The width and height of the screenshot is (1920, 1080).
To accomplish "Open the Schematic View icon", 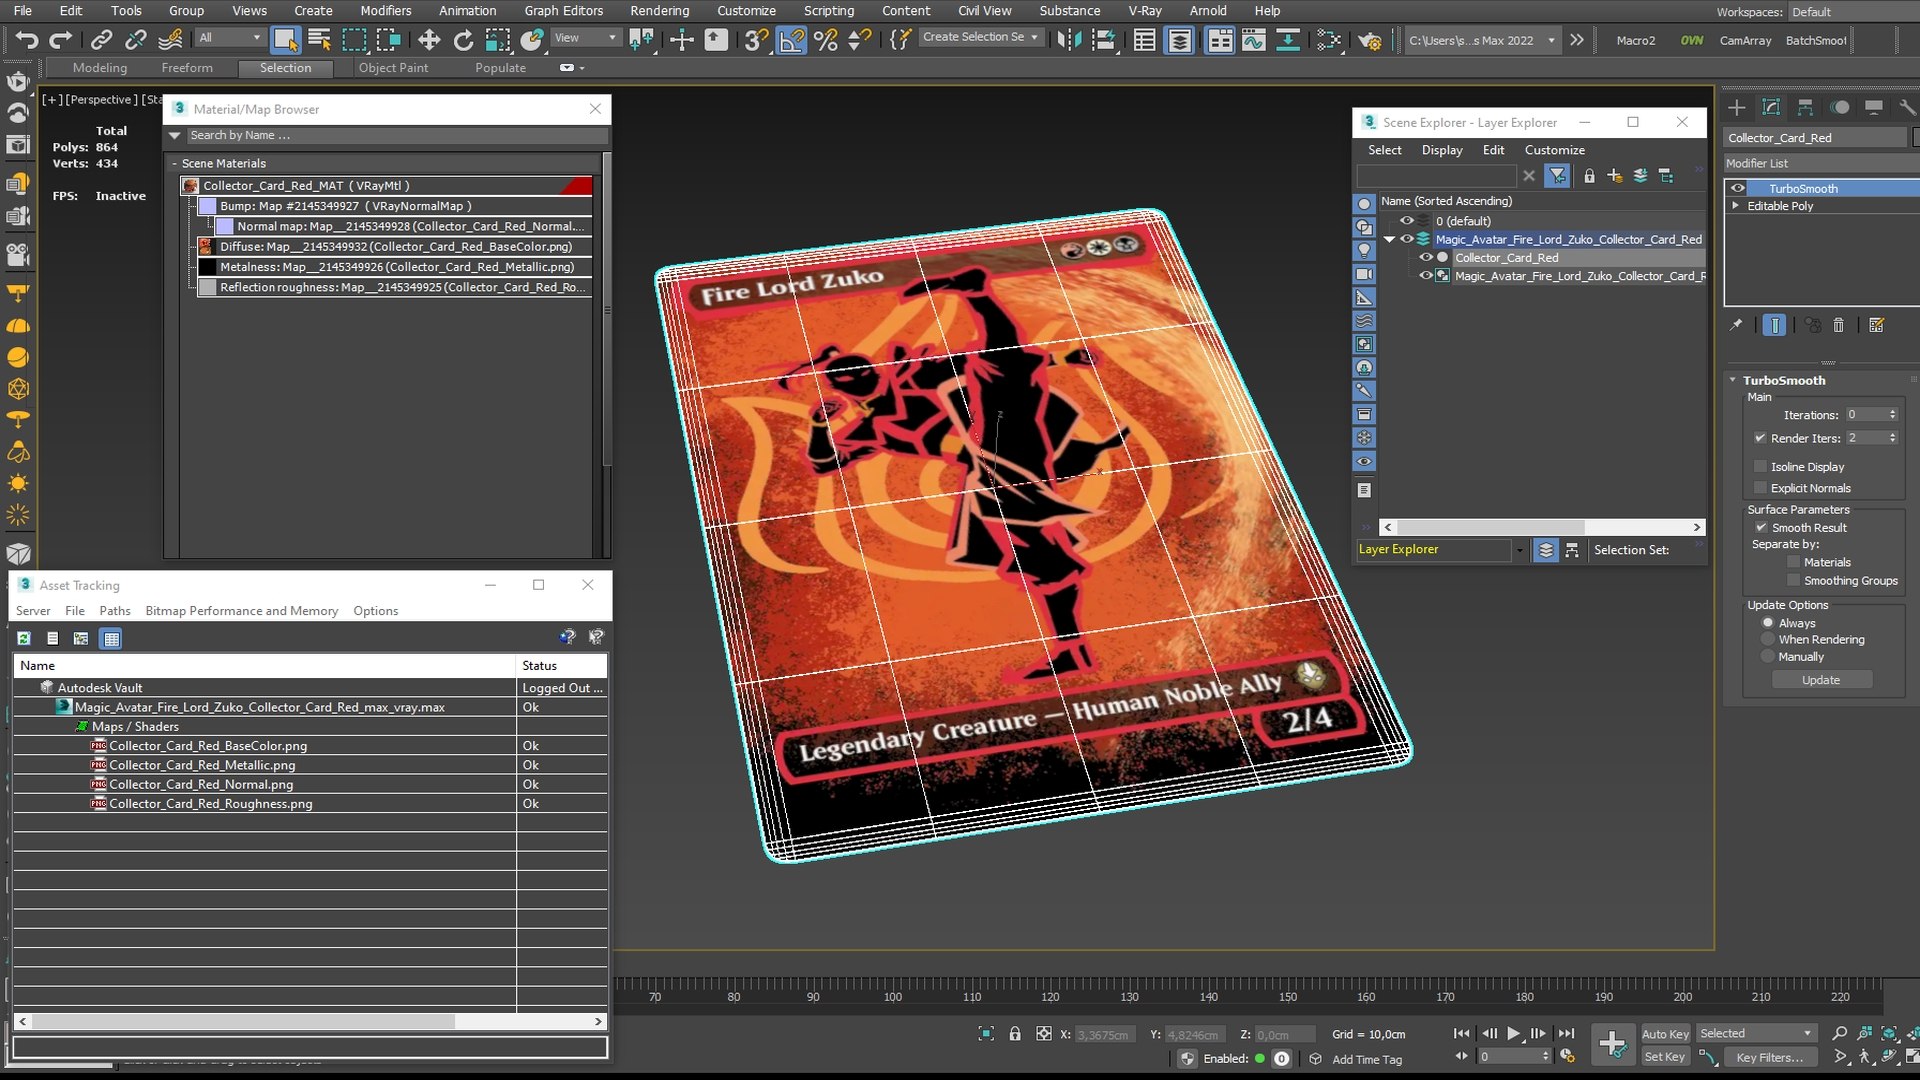I will pos(1288,40).
